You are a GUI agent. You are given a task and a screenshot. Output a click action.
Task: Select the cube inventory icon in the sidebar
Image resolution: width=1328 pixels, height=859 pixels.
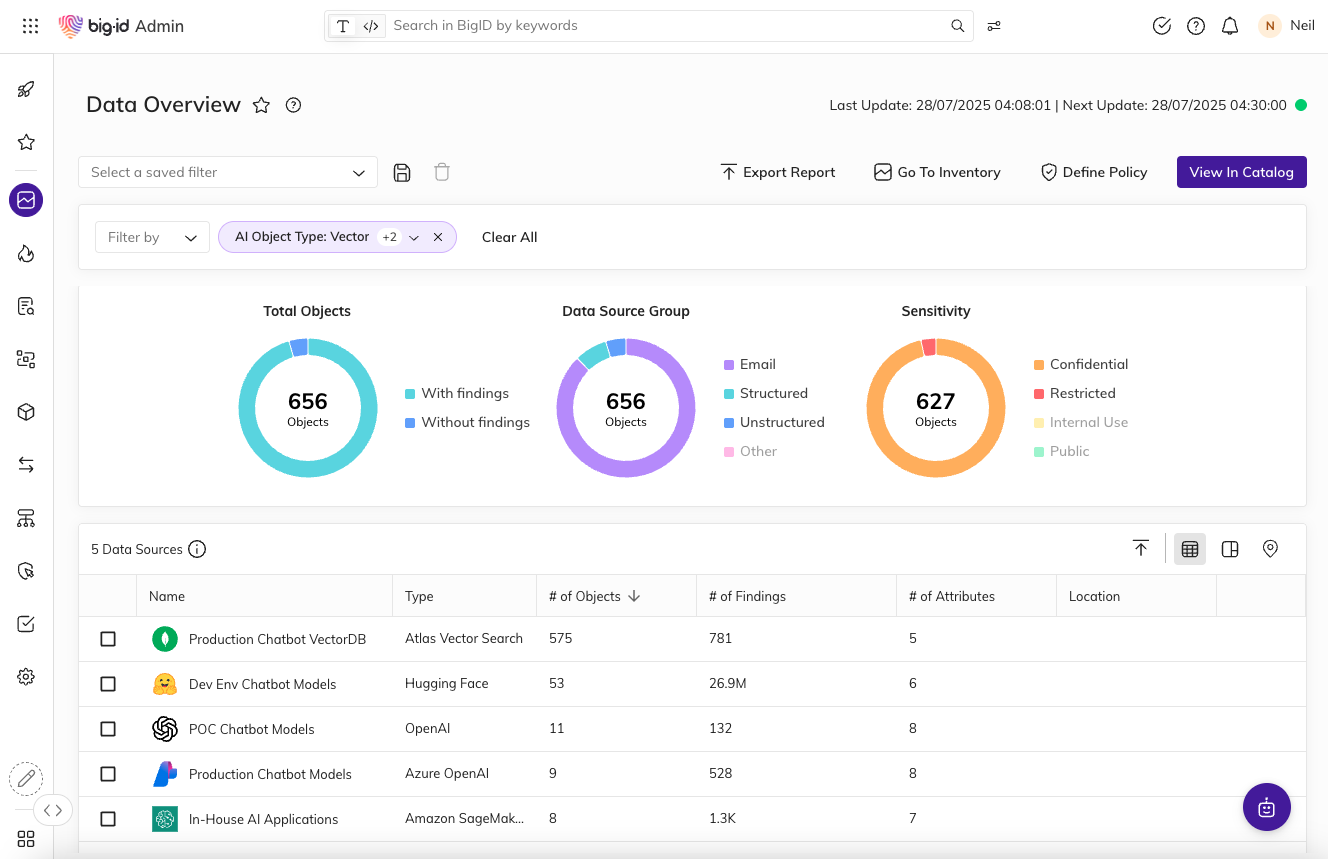point(26,411)
